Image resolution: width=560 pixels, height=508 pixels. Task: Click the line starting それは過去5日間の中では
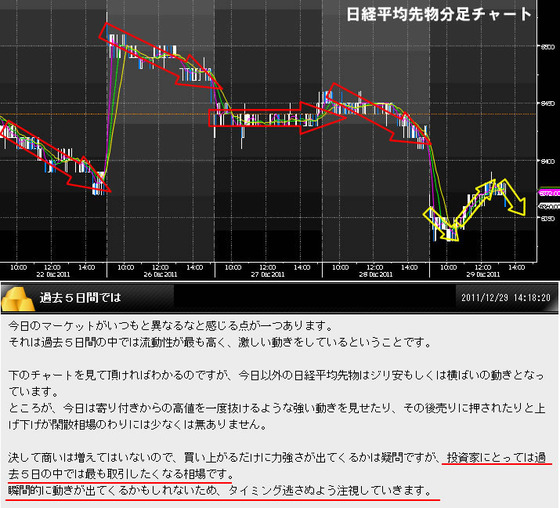[x=220, y=343]
